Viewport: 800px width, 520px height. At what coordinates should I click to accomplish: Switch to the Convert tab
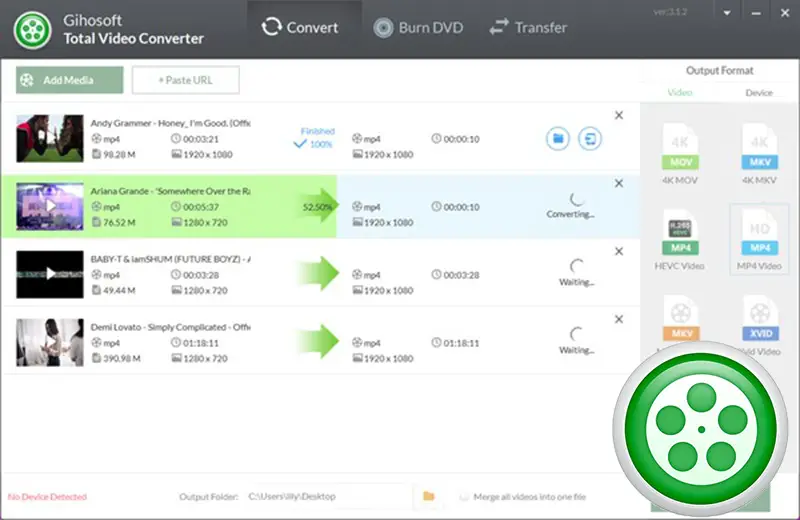tap(300, 28)
